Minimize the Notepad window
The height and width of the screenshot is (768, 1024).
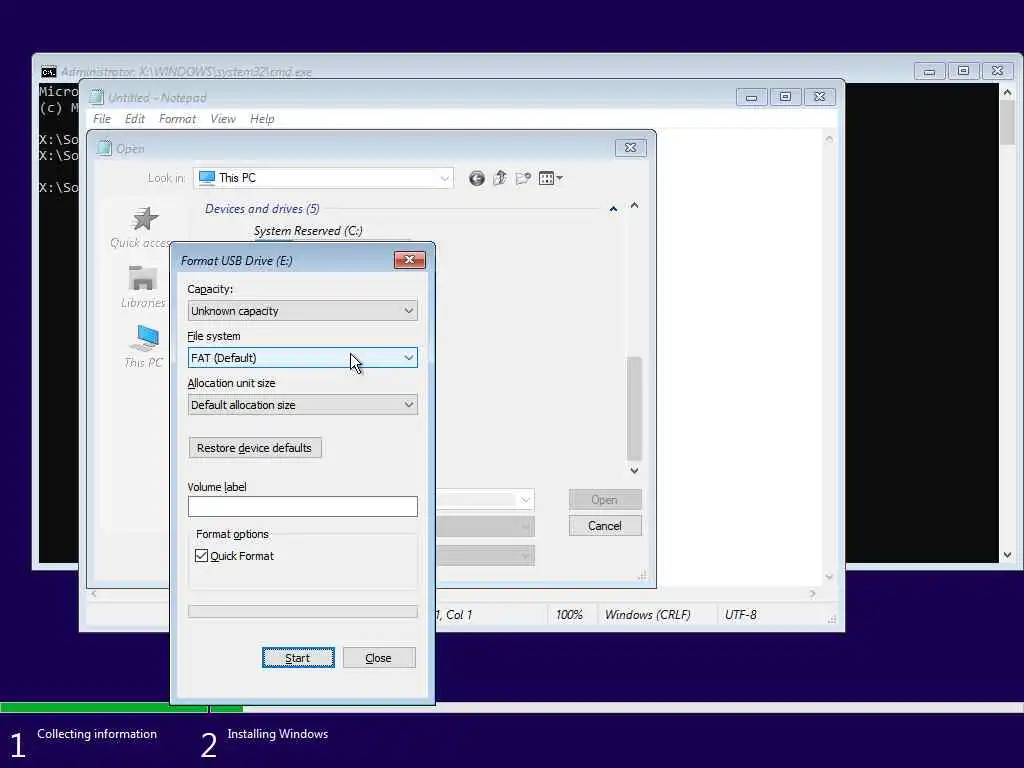point(752,97)
